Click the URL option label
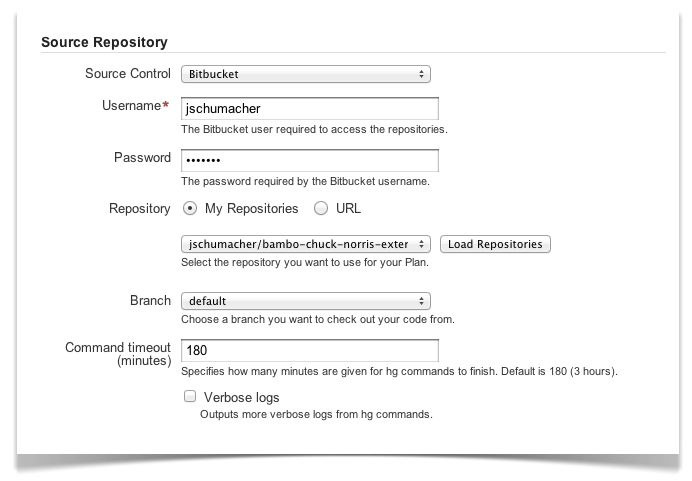Viewport: 692px width, 481px height. point(348,208)
